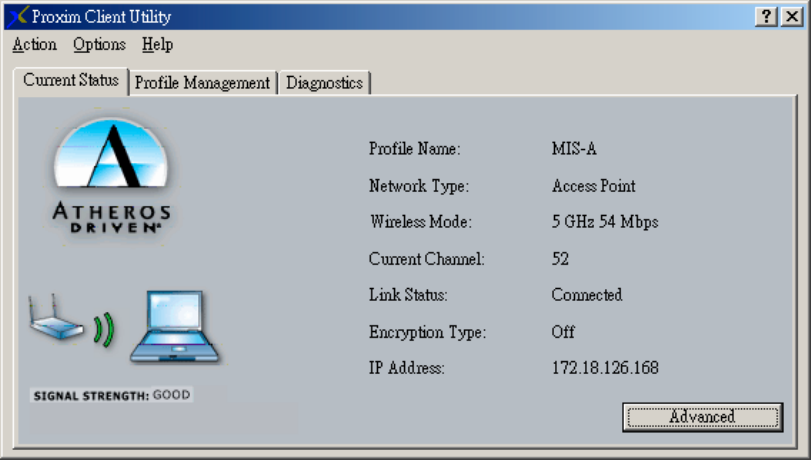This screenshot has height=460, width=811.
Task: Switch to the Diagnostics tab
Action: click(x=324, y=83)
